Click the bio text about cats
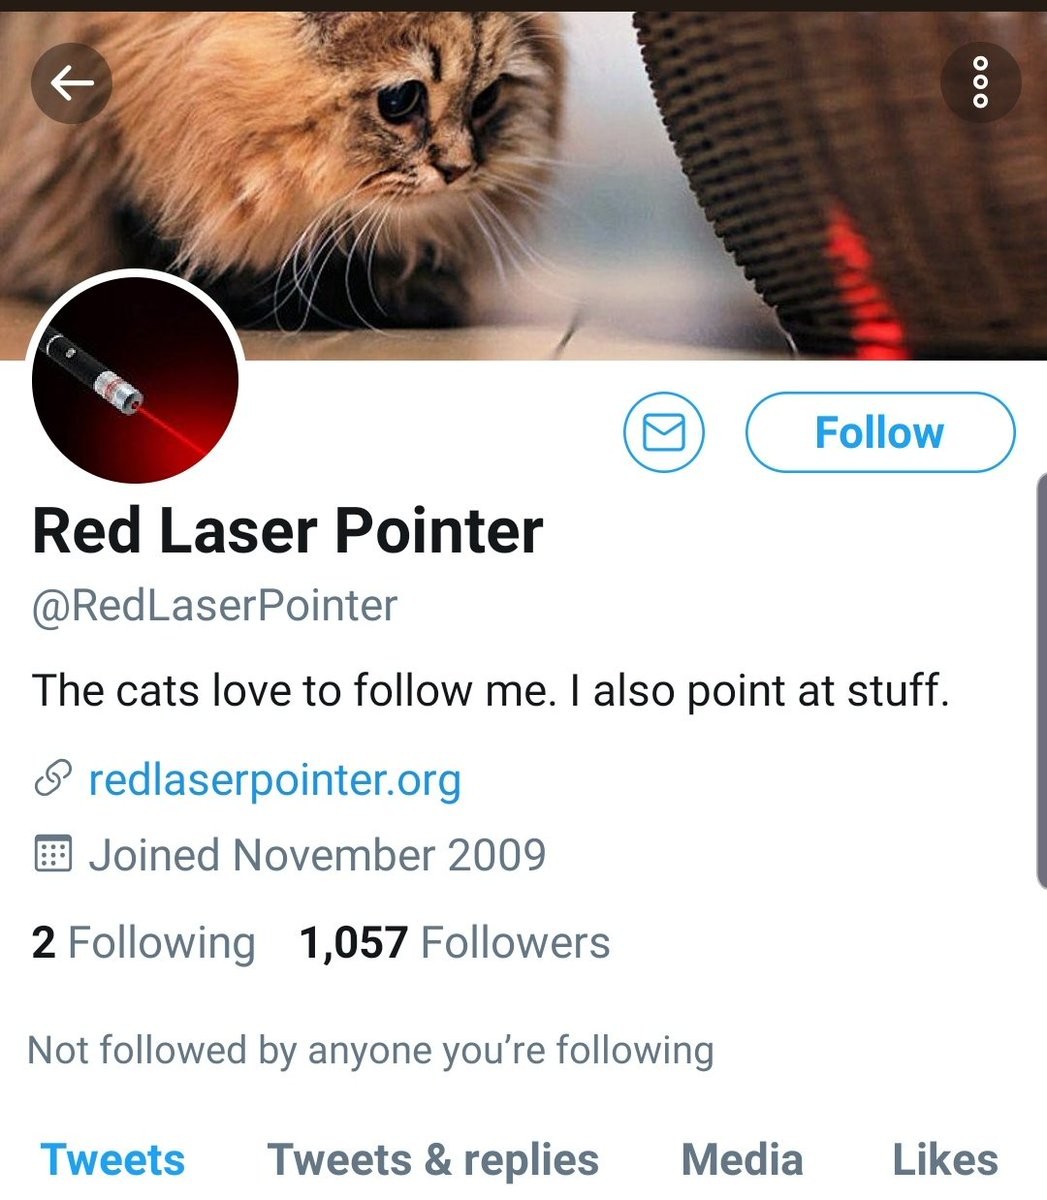 coord(490,691)
